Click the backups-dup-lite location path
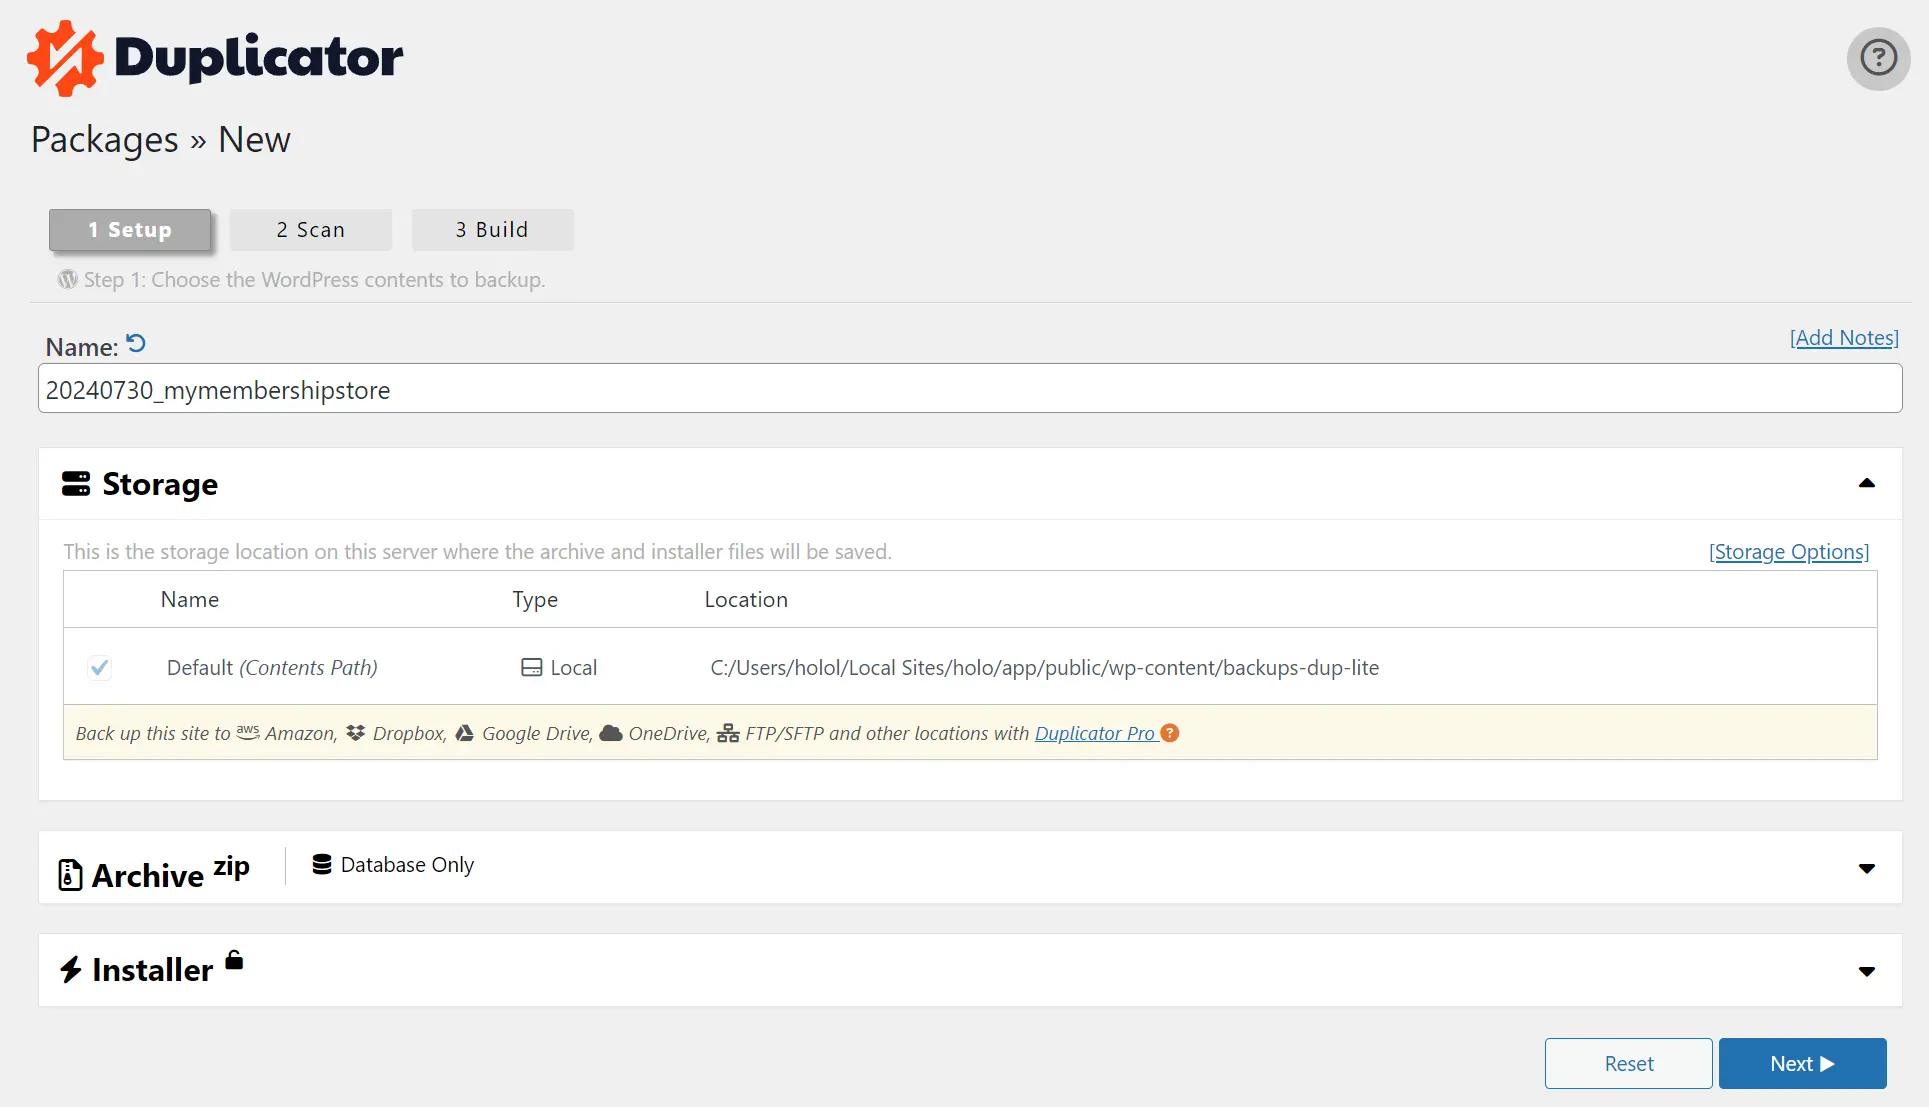 1044,667
